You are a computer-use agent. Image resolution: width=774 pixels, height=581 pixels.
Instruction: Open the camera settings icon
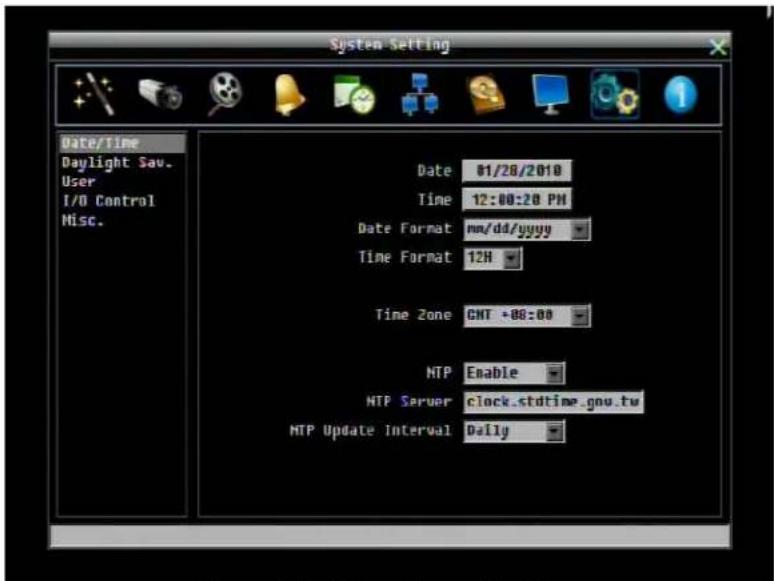click(160, 94)
